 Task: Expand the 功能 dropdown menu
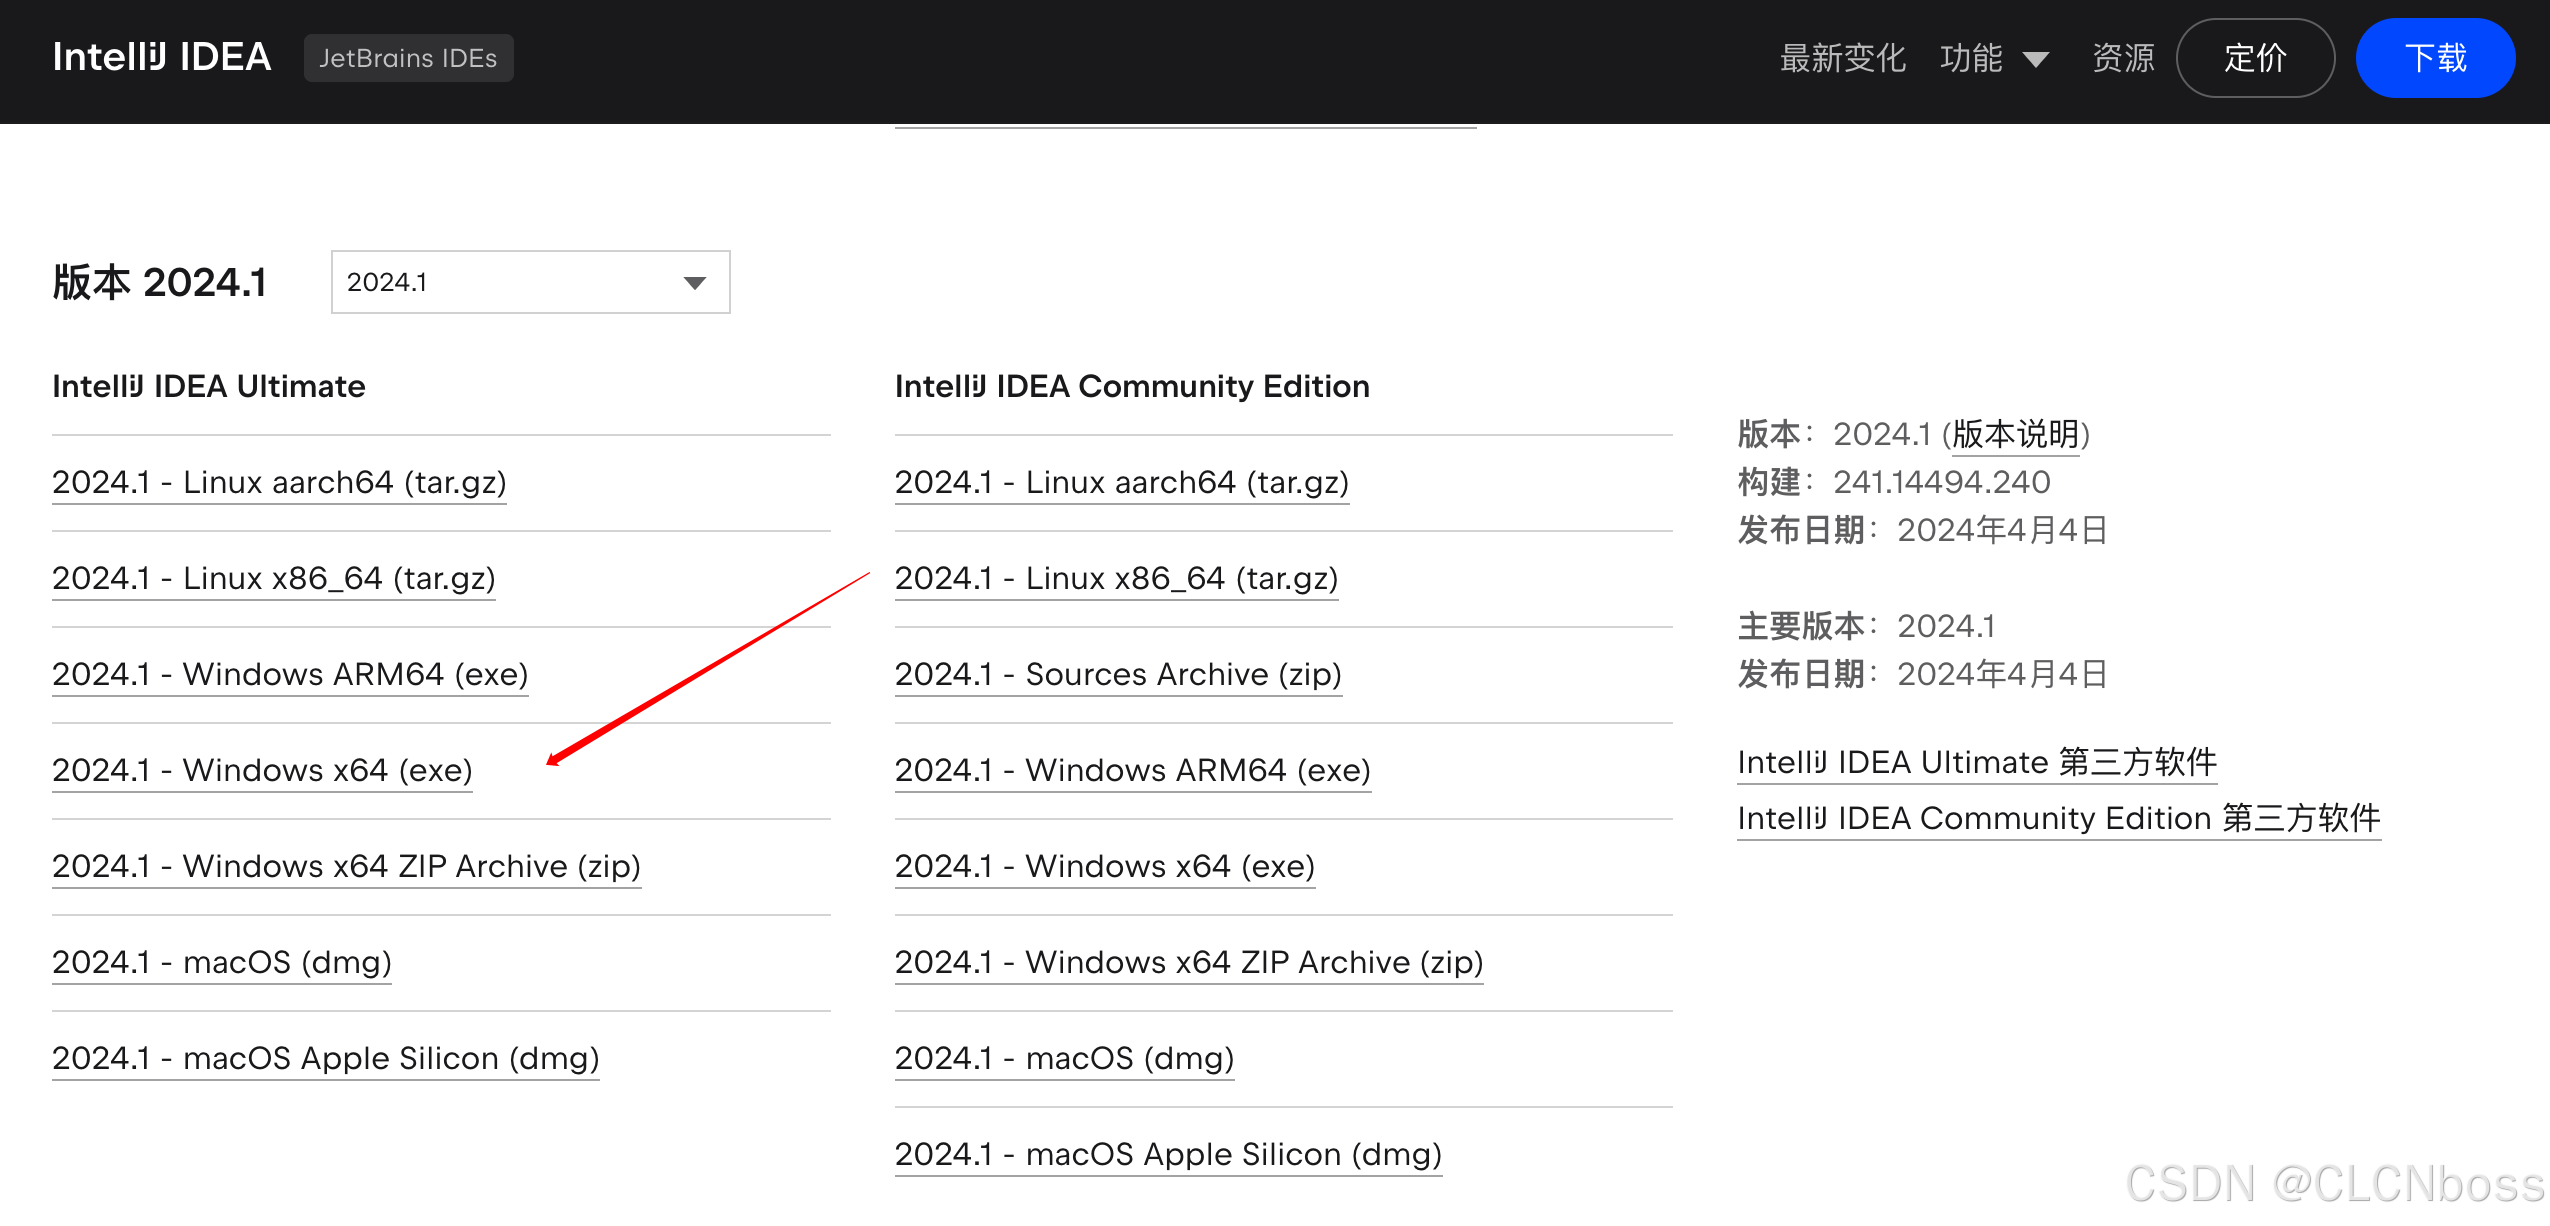click(x=1994, y=58)
